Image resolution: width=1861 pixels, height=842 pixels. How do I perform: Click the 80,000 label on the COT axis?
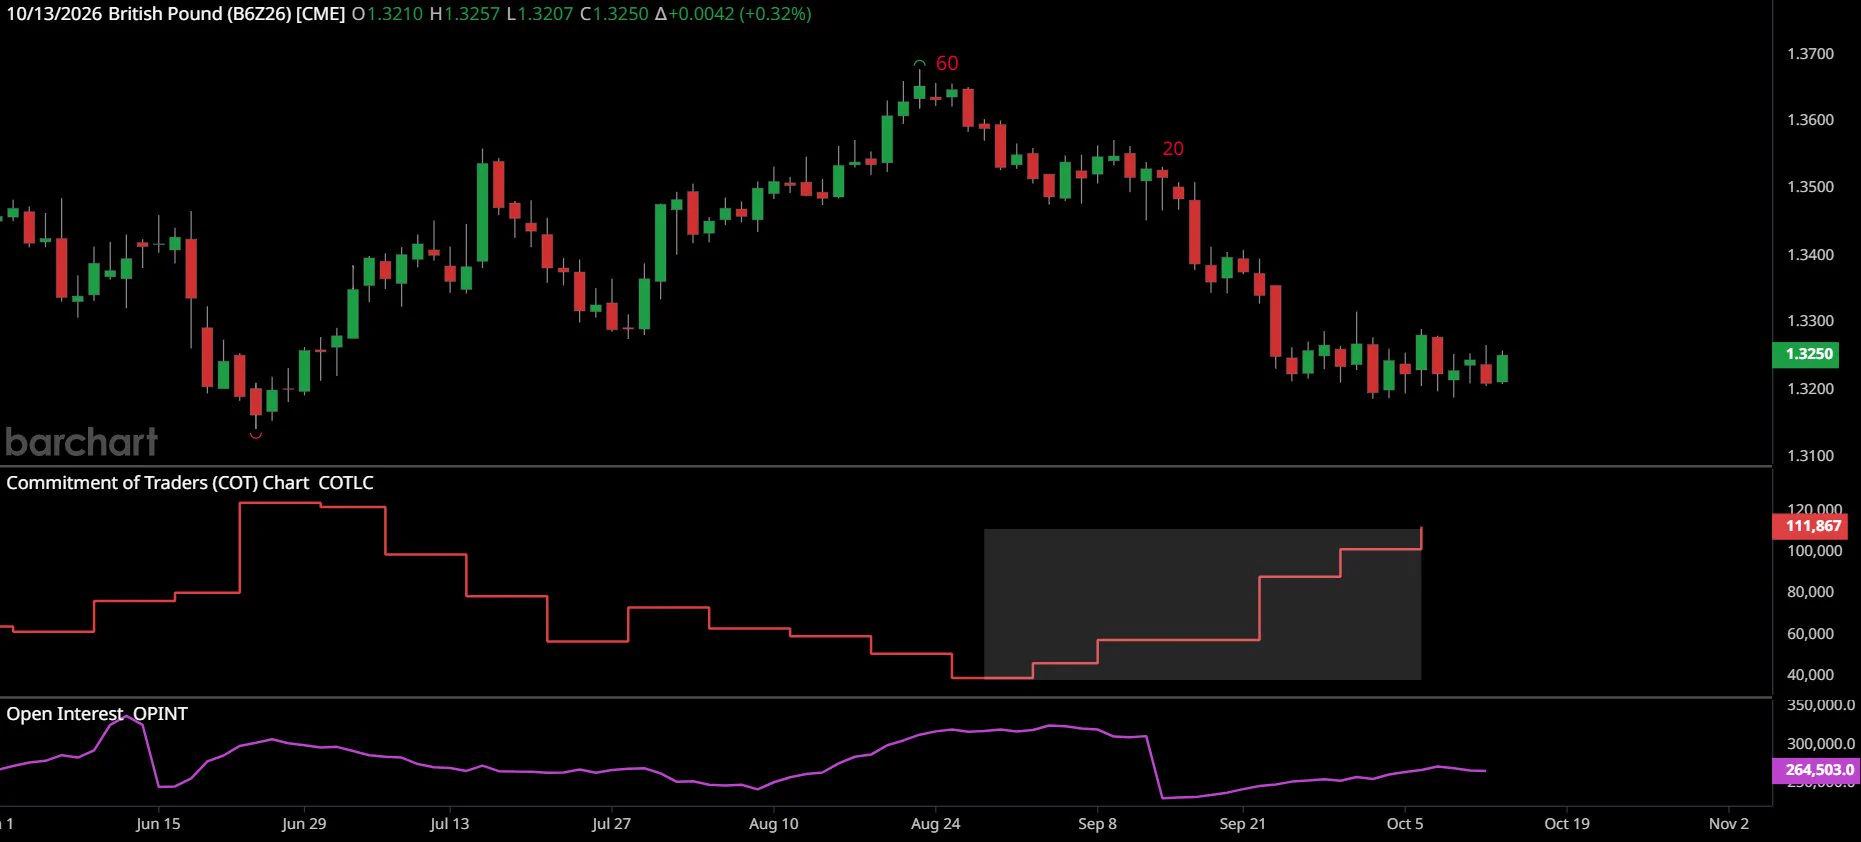(x=1810, y=592)
